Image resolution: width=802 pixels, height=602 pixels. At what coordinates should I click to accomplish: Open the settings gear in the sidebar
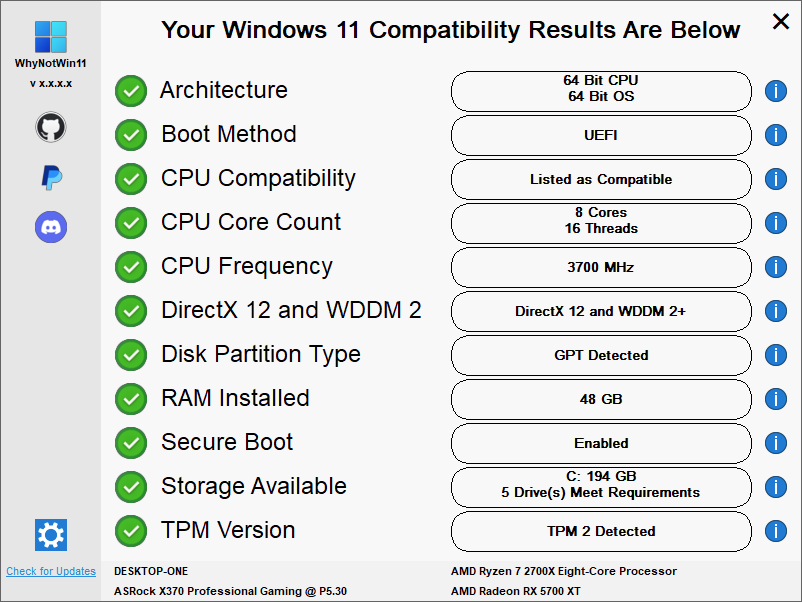pos(50,534)
